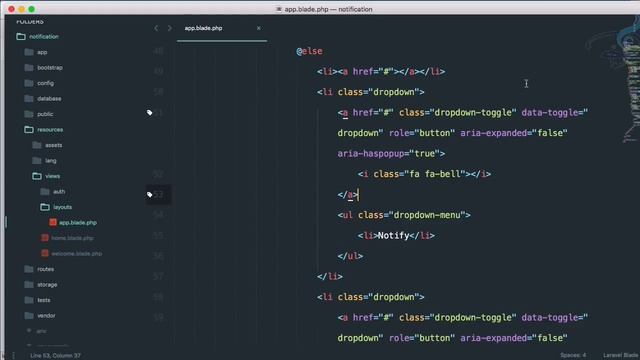
Task: Expand the app folder icon
Action: click(x=29, y=52)
